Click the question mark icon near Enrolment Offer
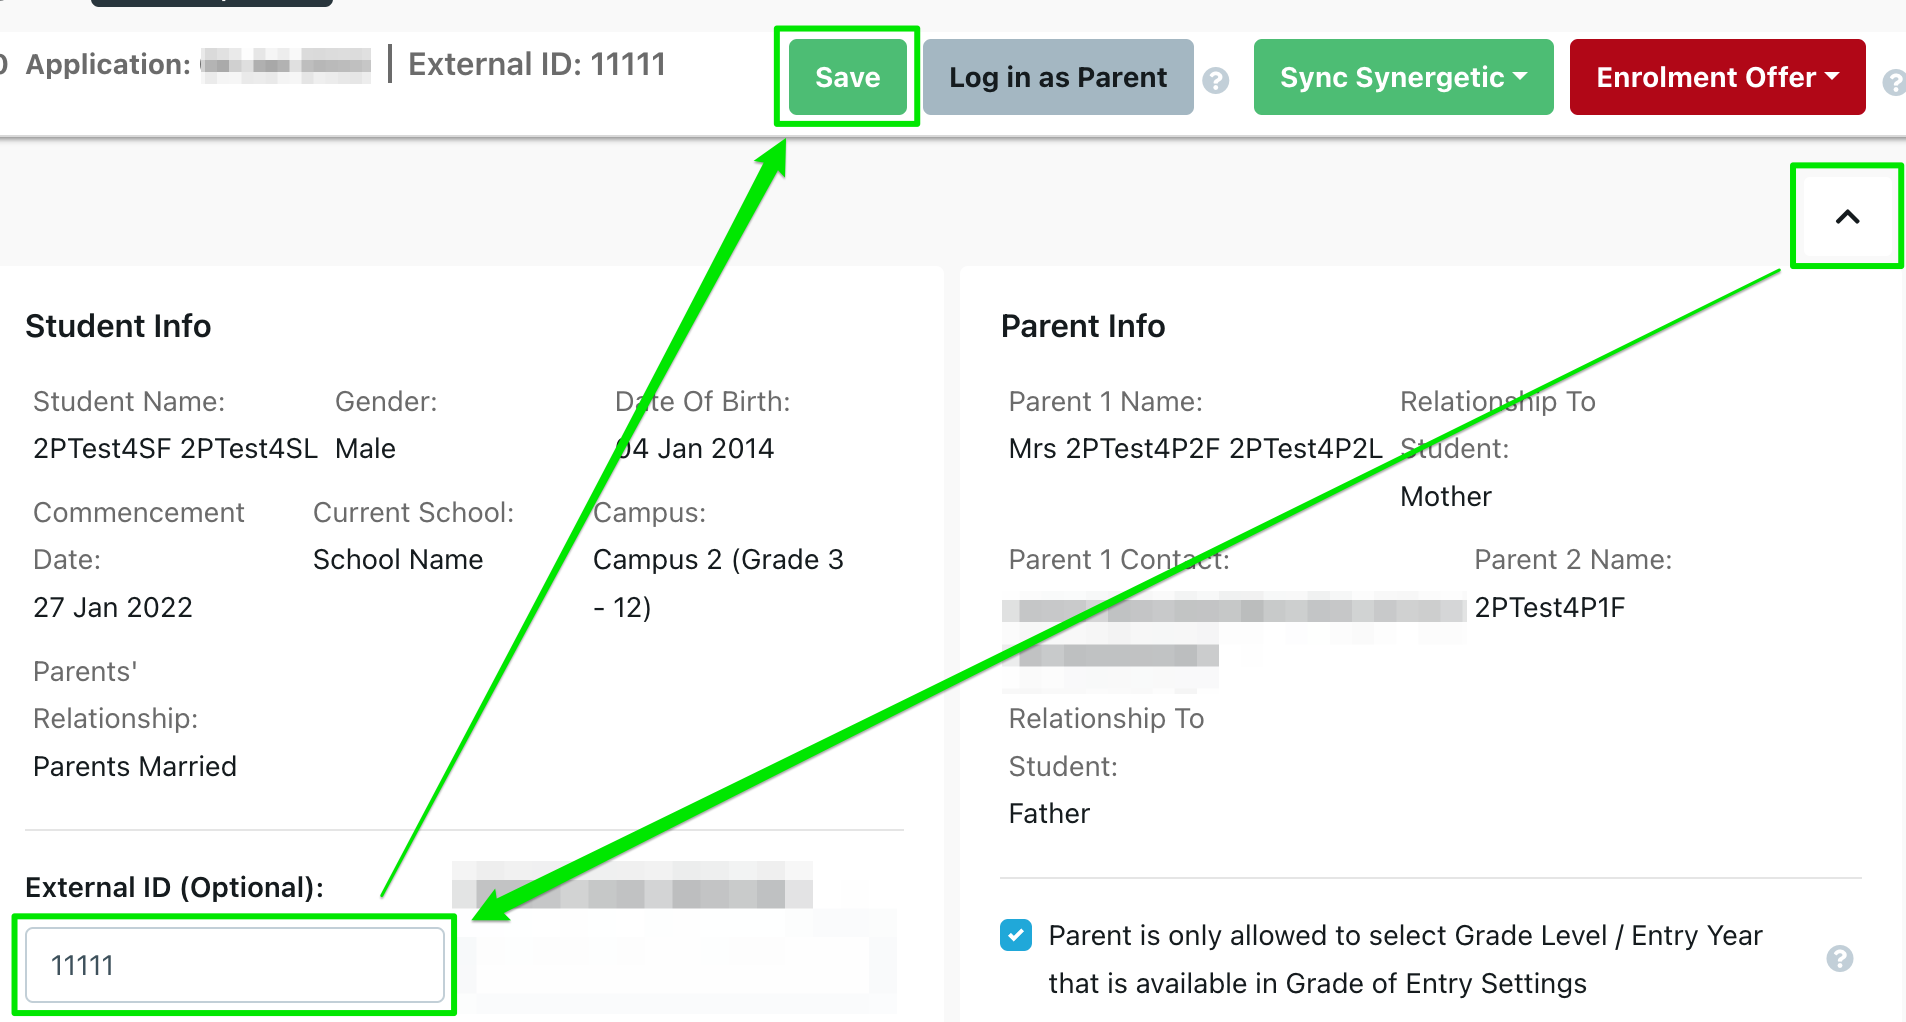The width and height of the screenshot is (1906, 1022). (x=1895, y=84)
